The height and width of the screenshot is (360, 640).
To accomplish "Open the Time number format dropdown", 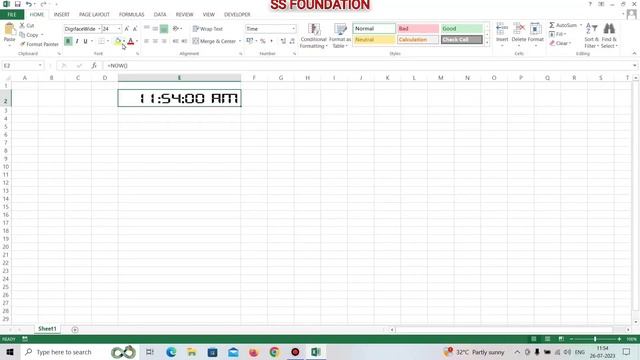I will (293, 29).
